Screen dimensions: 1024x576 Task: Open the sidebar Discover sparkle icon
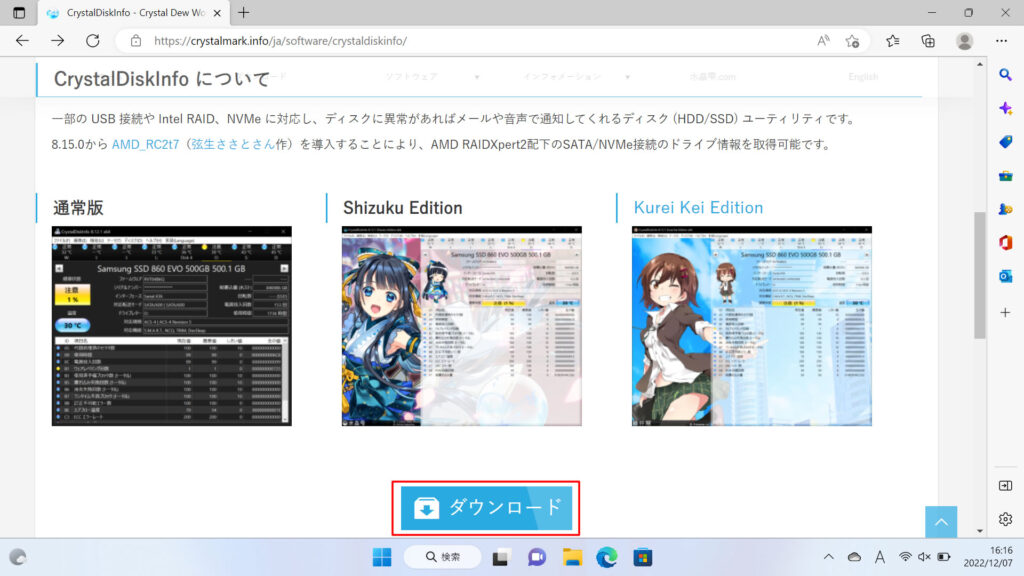[1006, 108]
